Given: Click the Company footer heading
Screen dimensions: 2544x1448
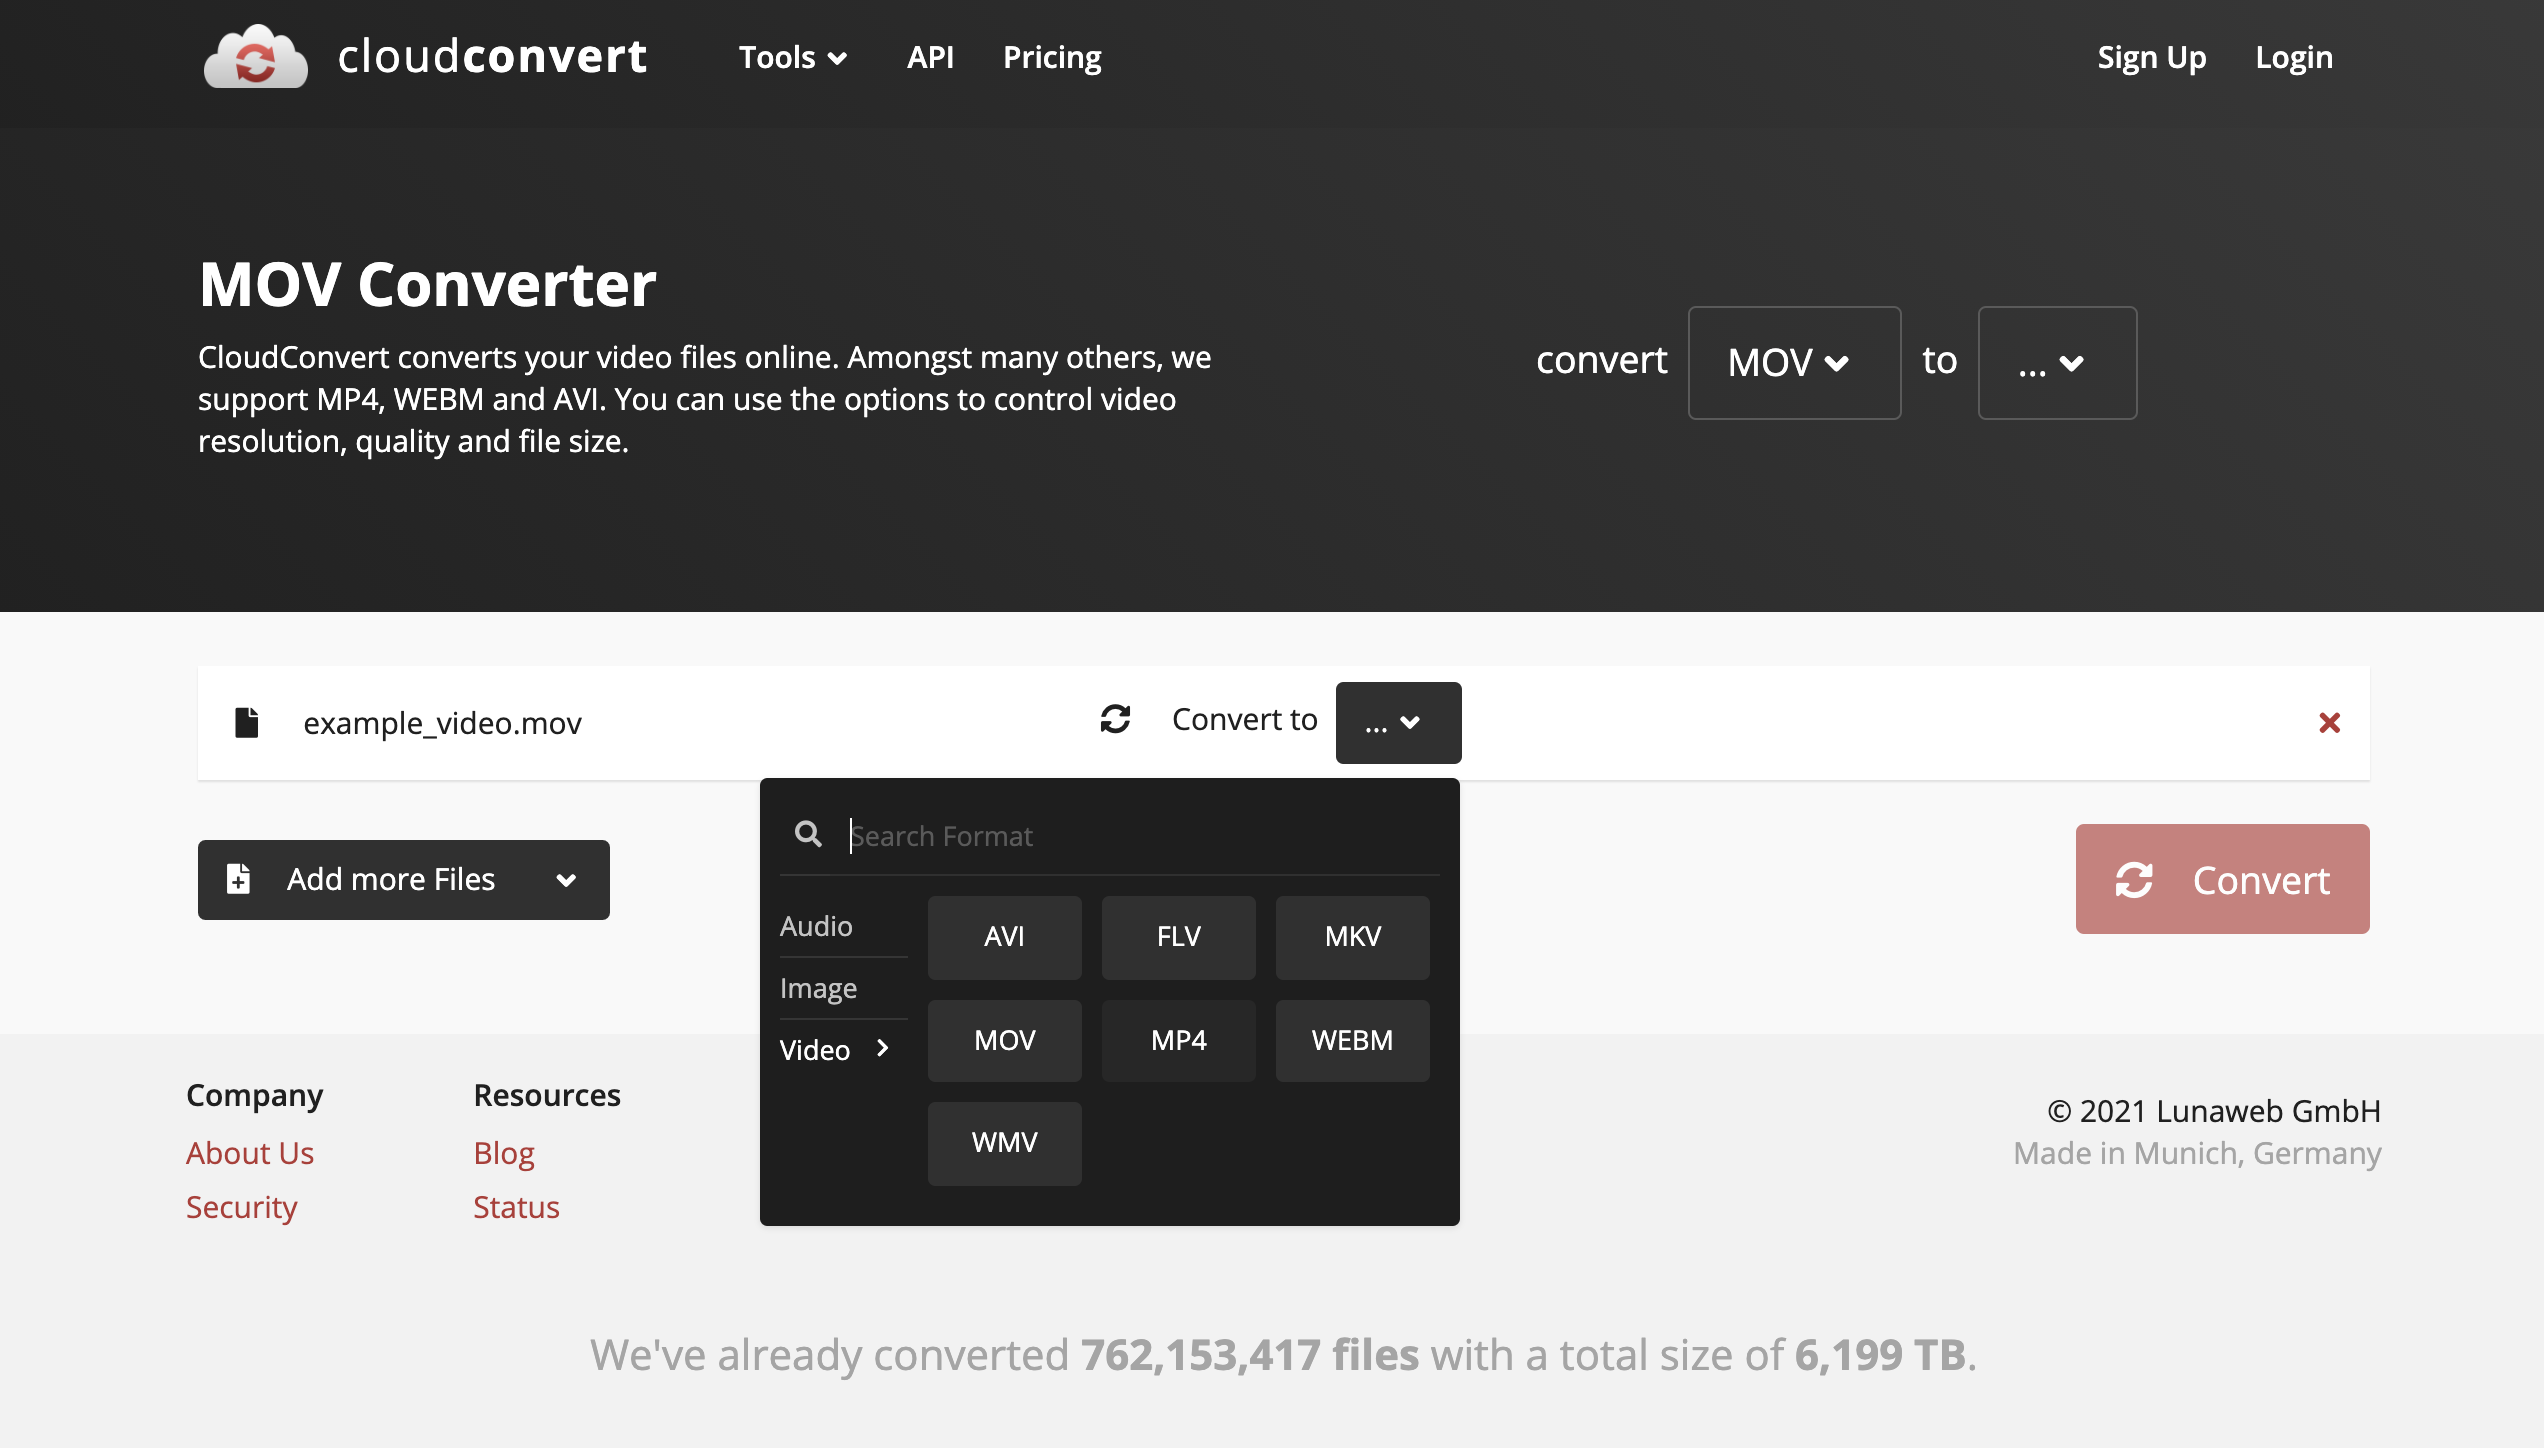Looking at the screenshot, I should [254, 1096].
